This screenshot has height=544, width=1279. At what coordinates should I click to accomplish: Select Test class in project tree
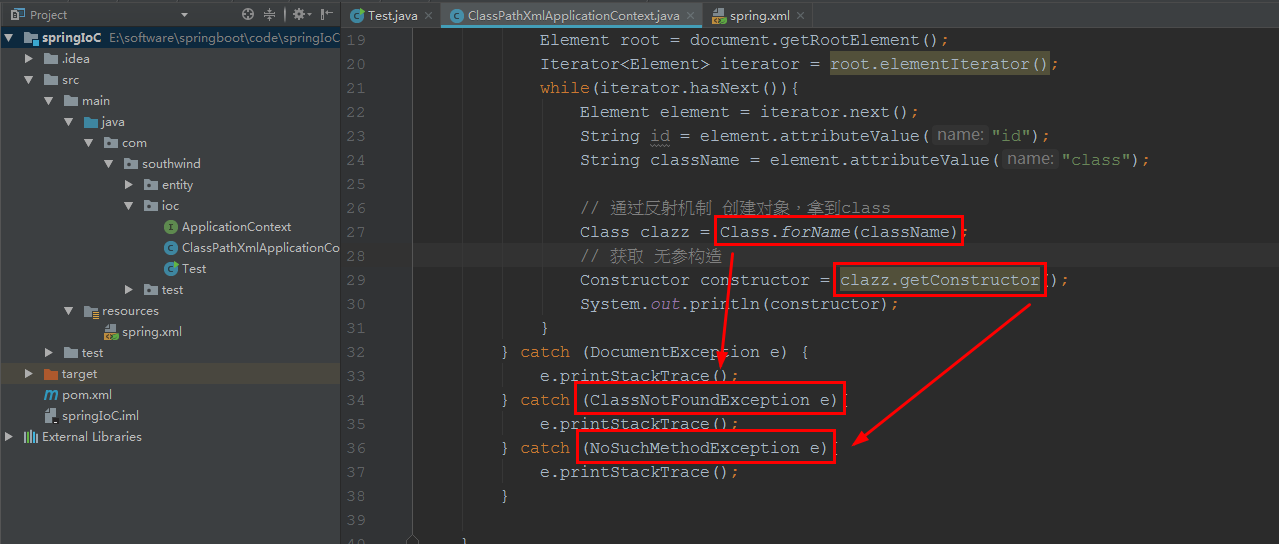194,269
